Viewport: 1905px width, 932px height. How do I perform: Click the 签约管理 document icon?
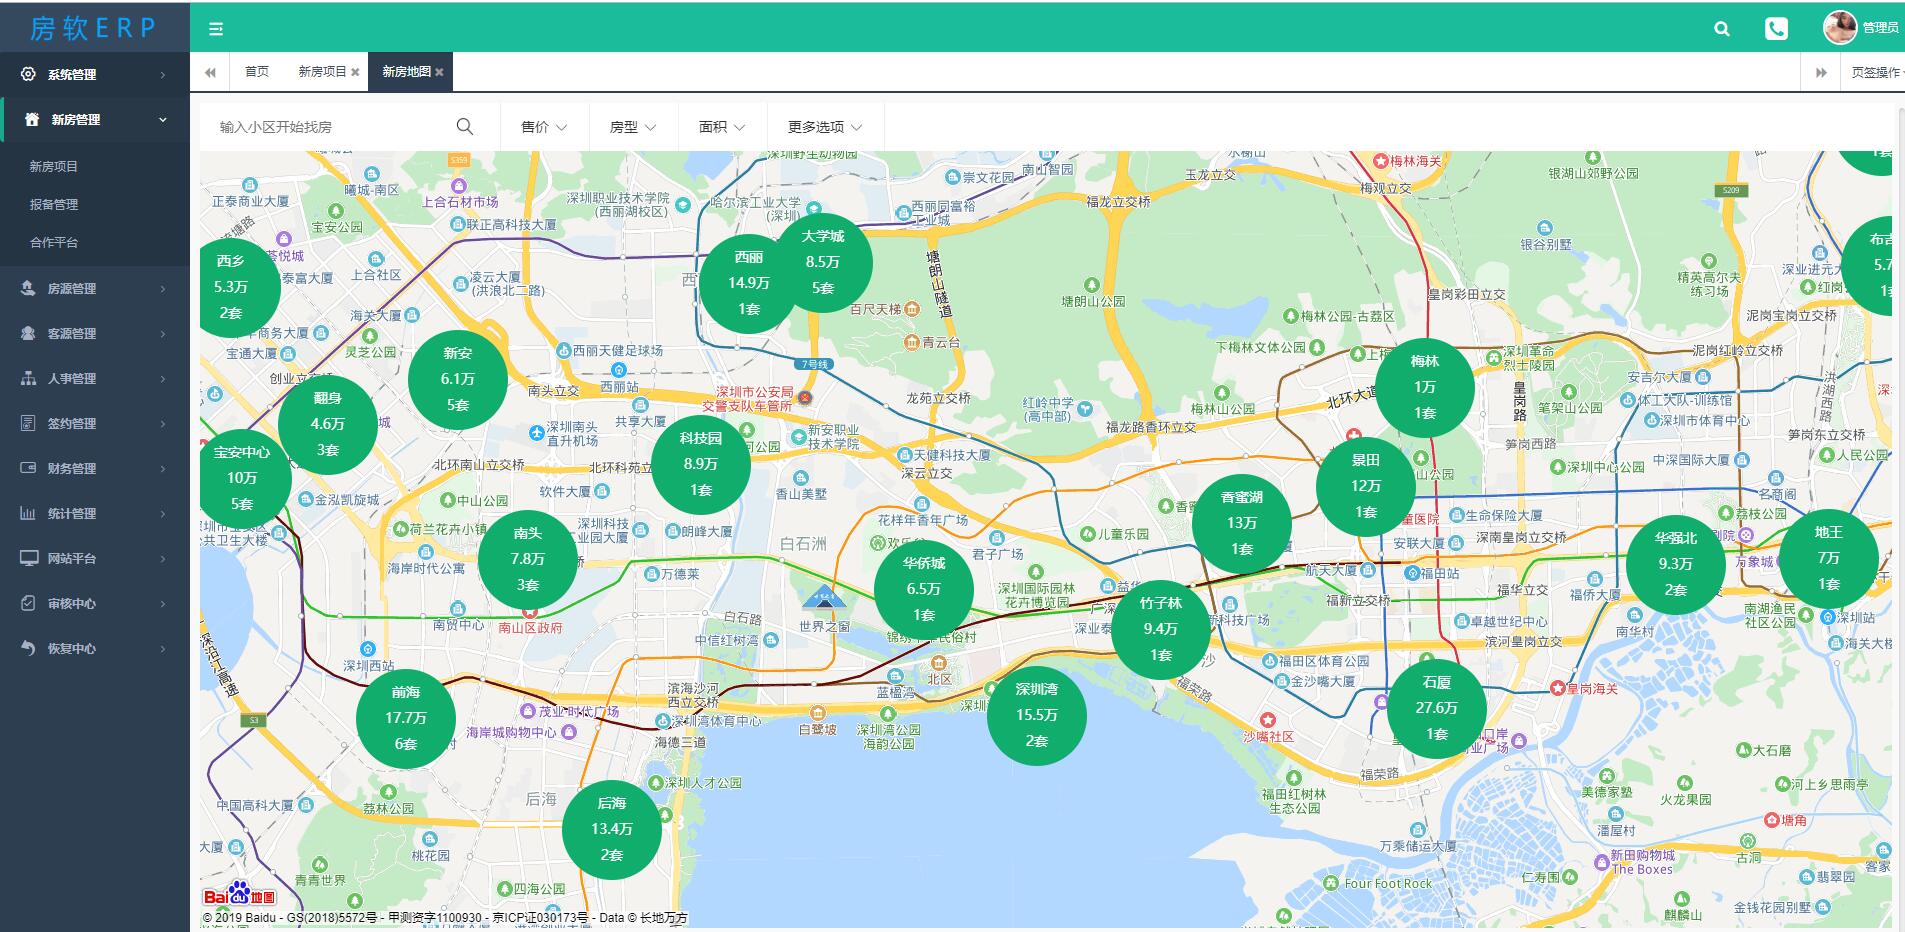pos(28,423)
